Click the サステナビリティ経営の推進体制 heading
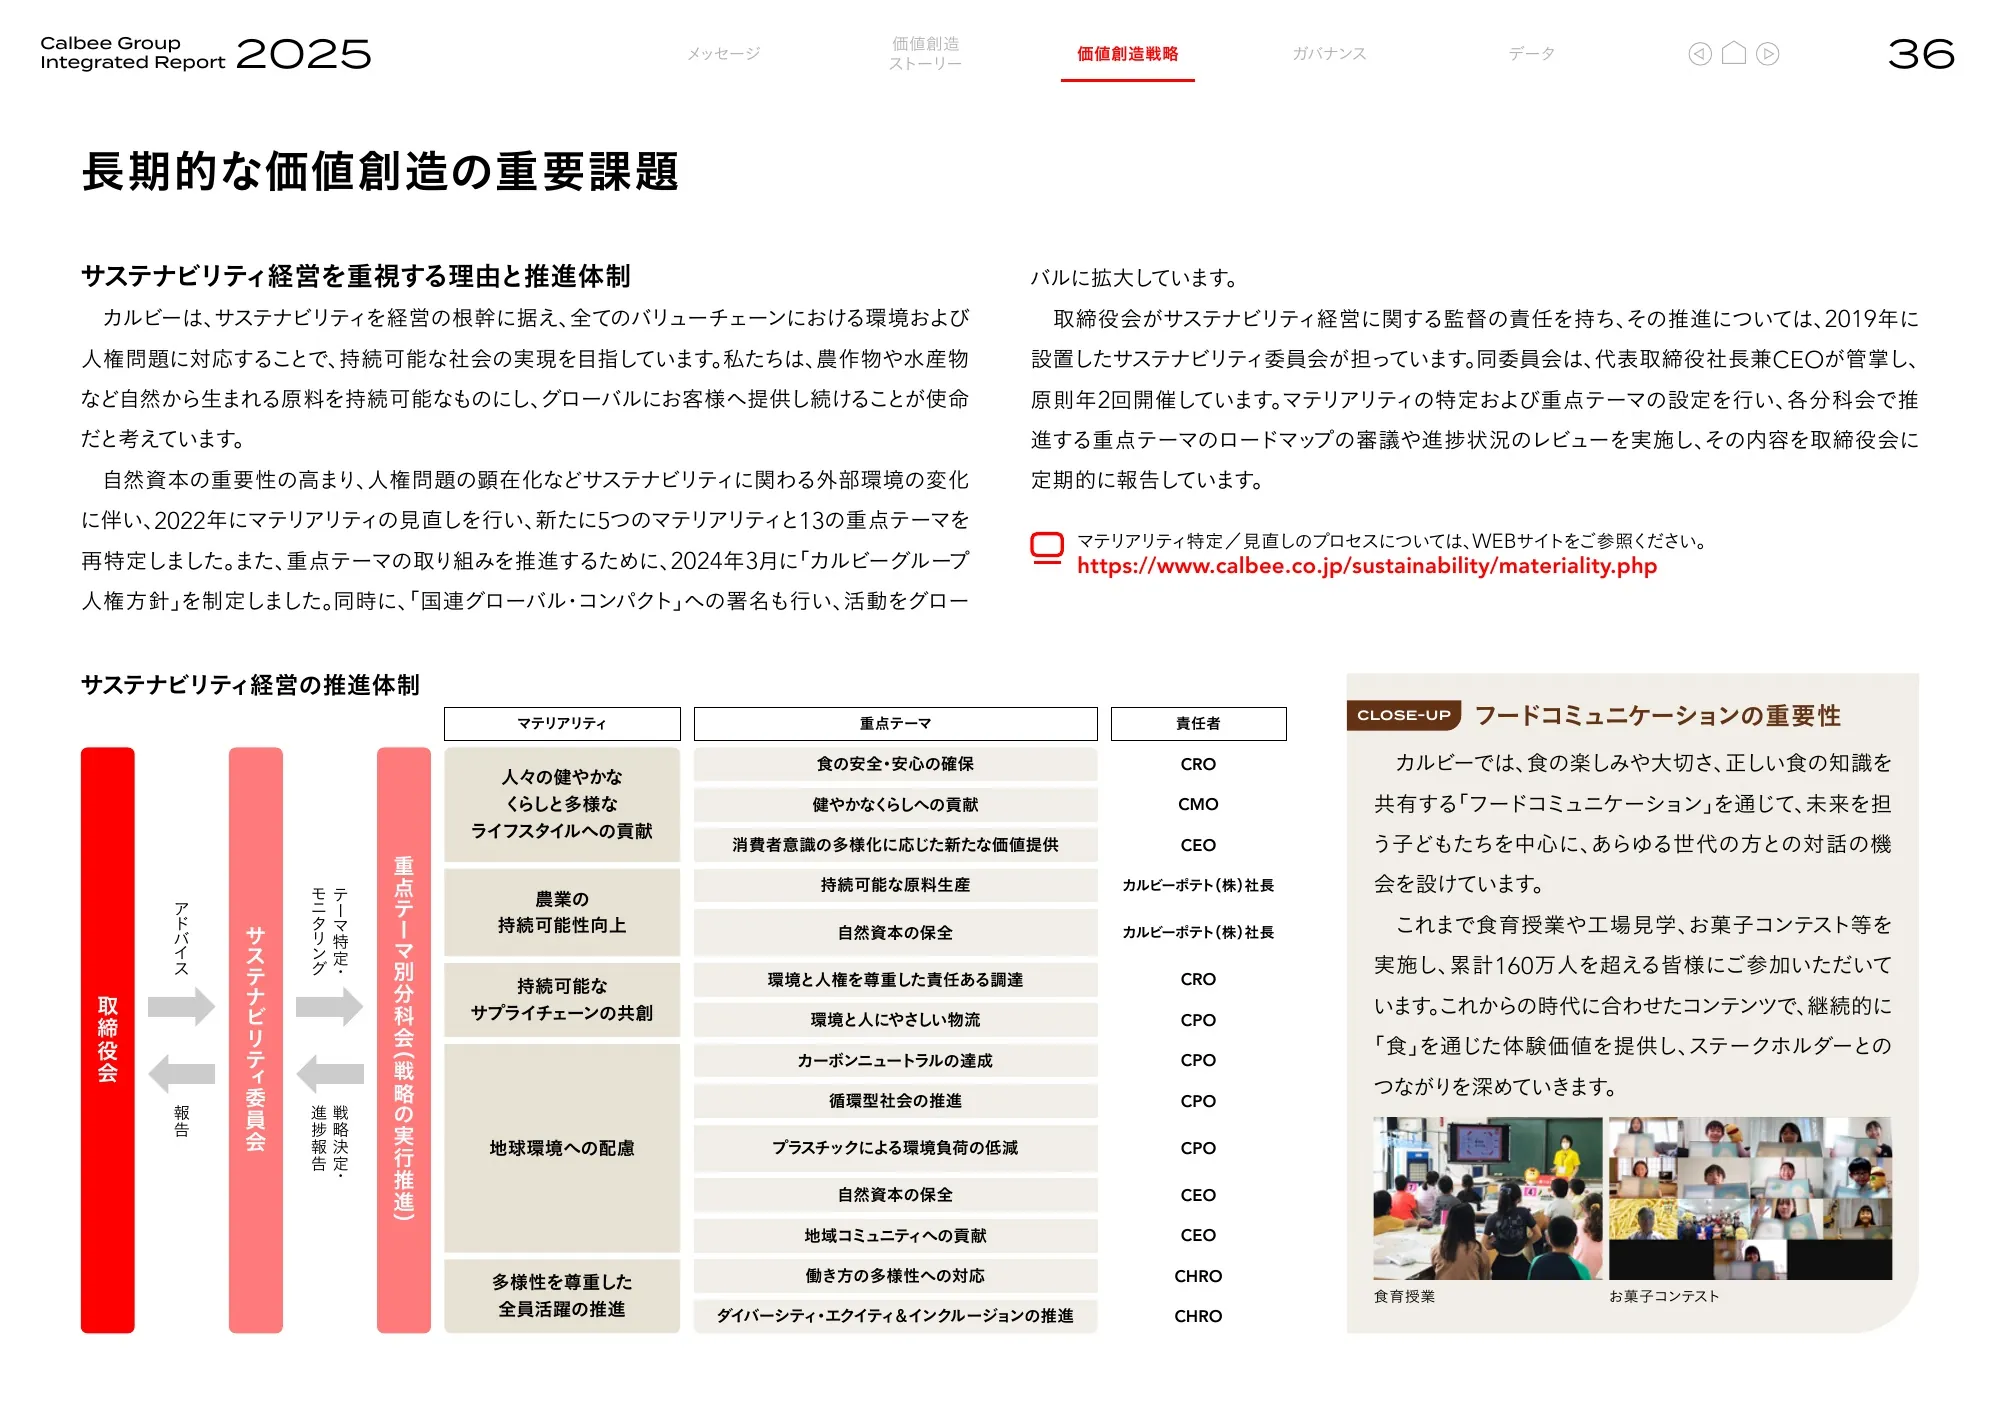Viewport: 2000px width, 1415px height. pos(250,685)
